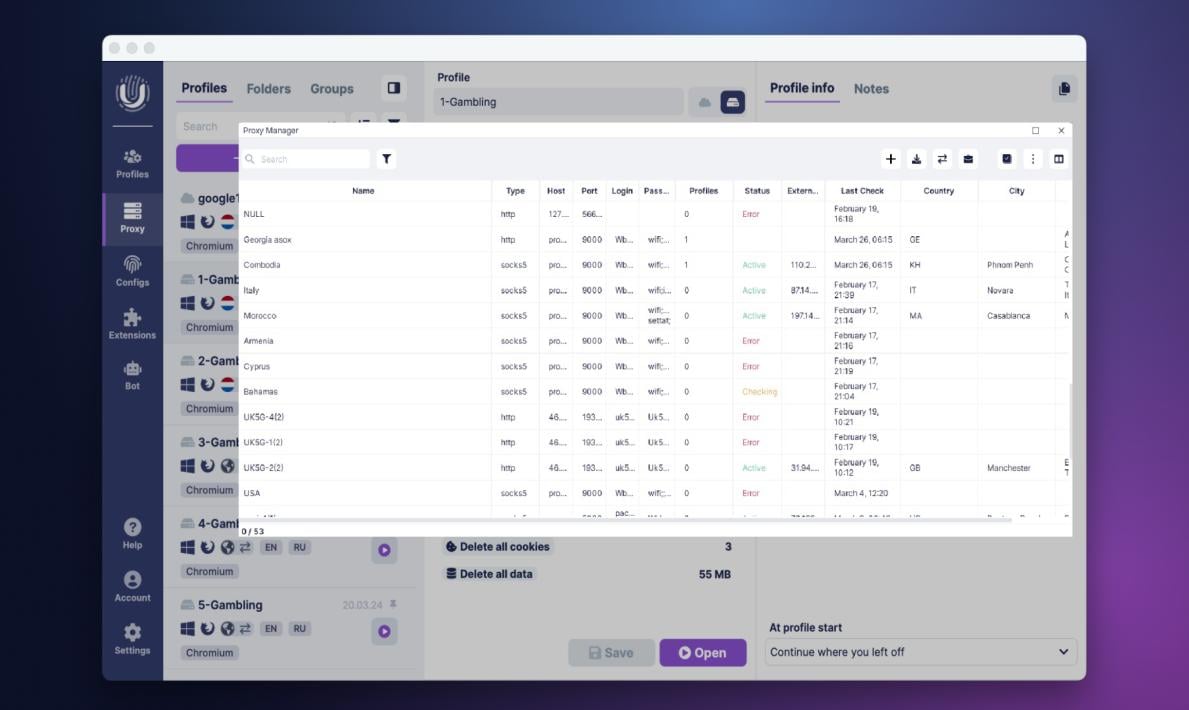1189x710 pixels.
Task: Open the Configs fingerprint section in sidebar
Action: tap(132, 271)
